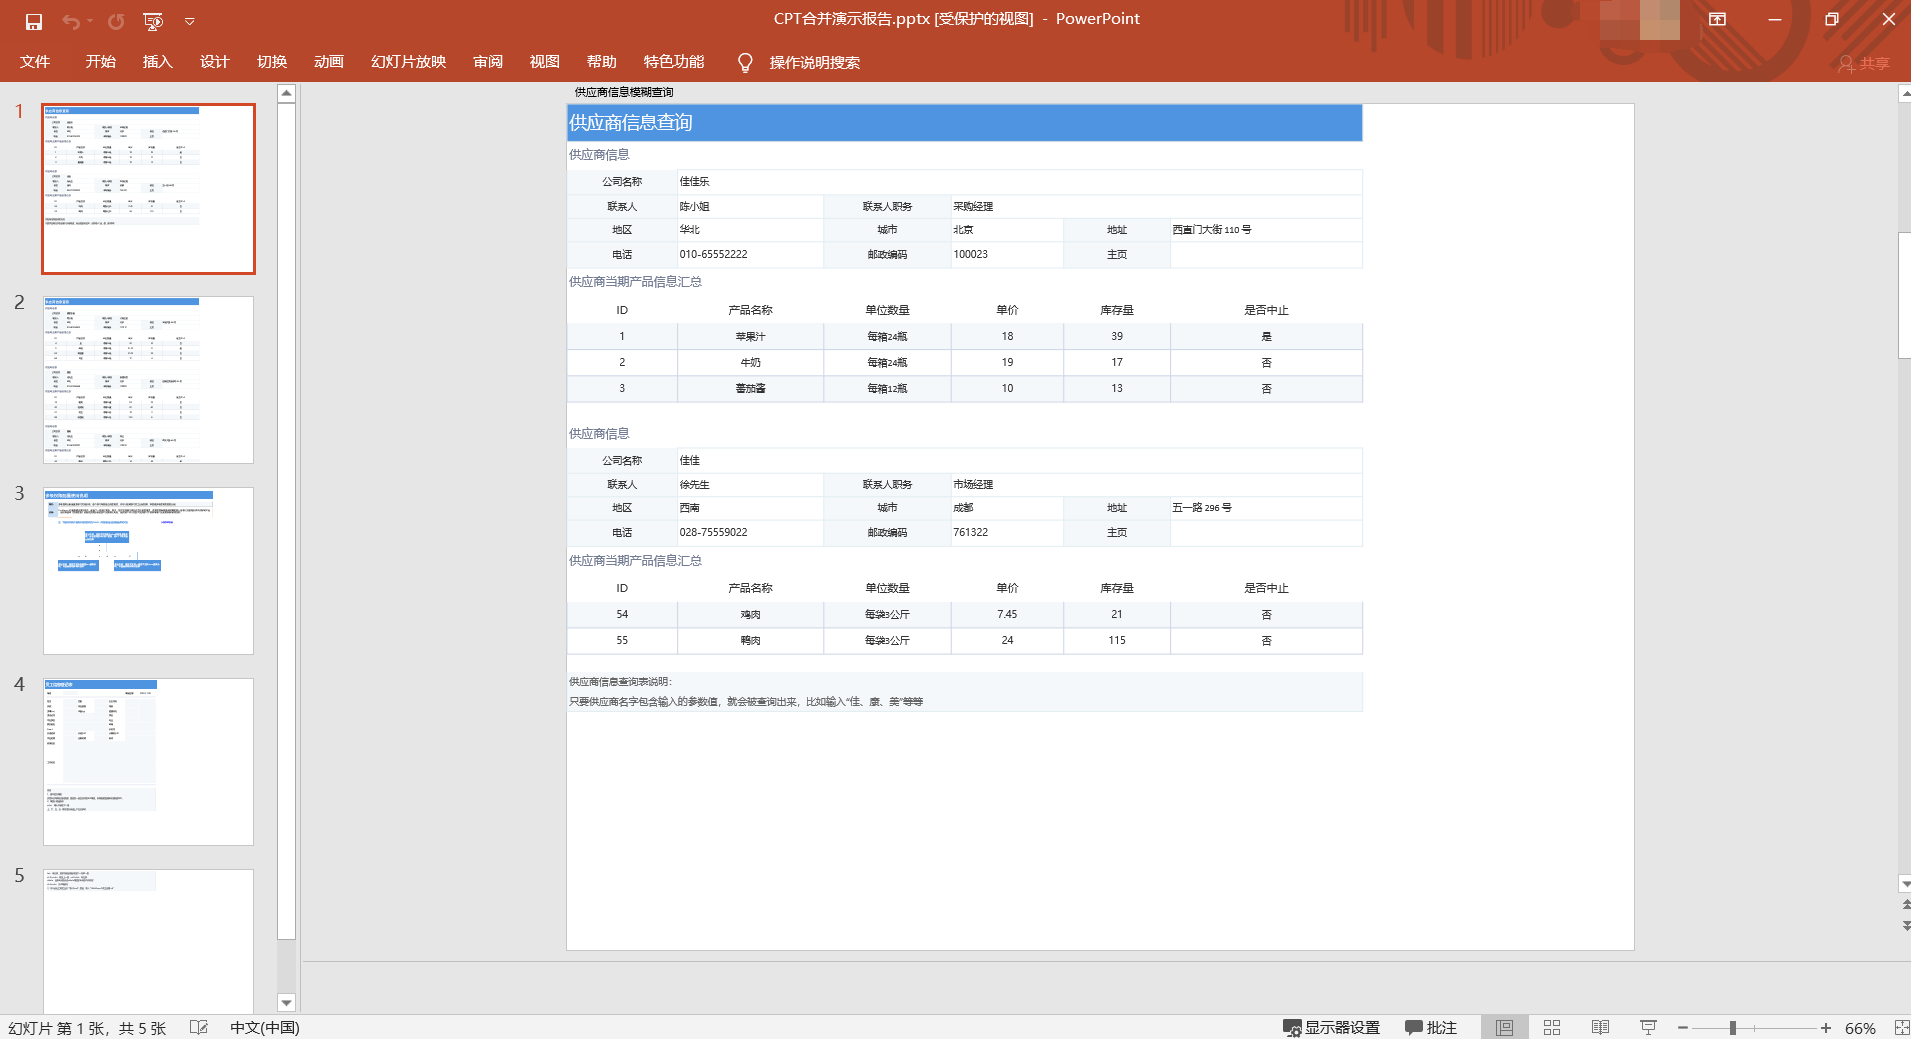Click the Undo arrow icon
The height and width of the screenshot is (1039, 1911).
tap(70, 21)
